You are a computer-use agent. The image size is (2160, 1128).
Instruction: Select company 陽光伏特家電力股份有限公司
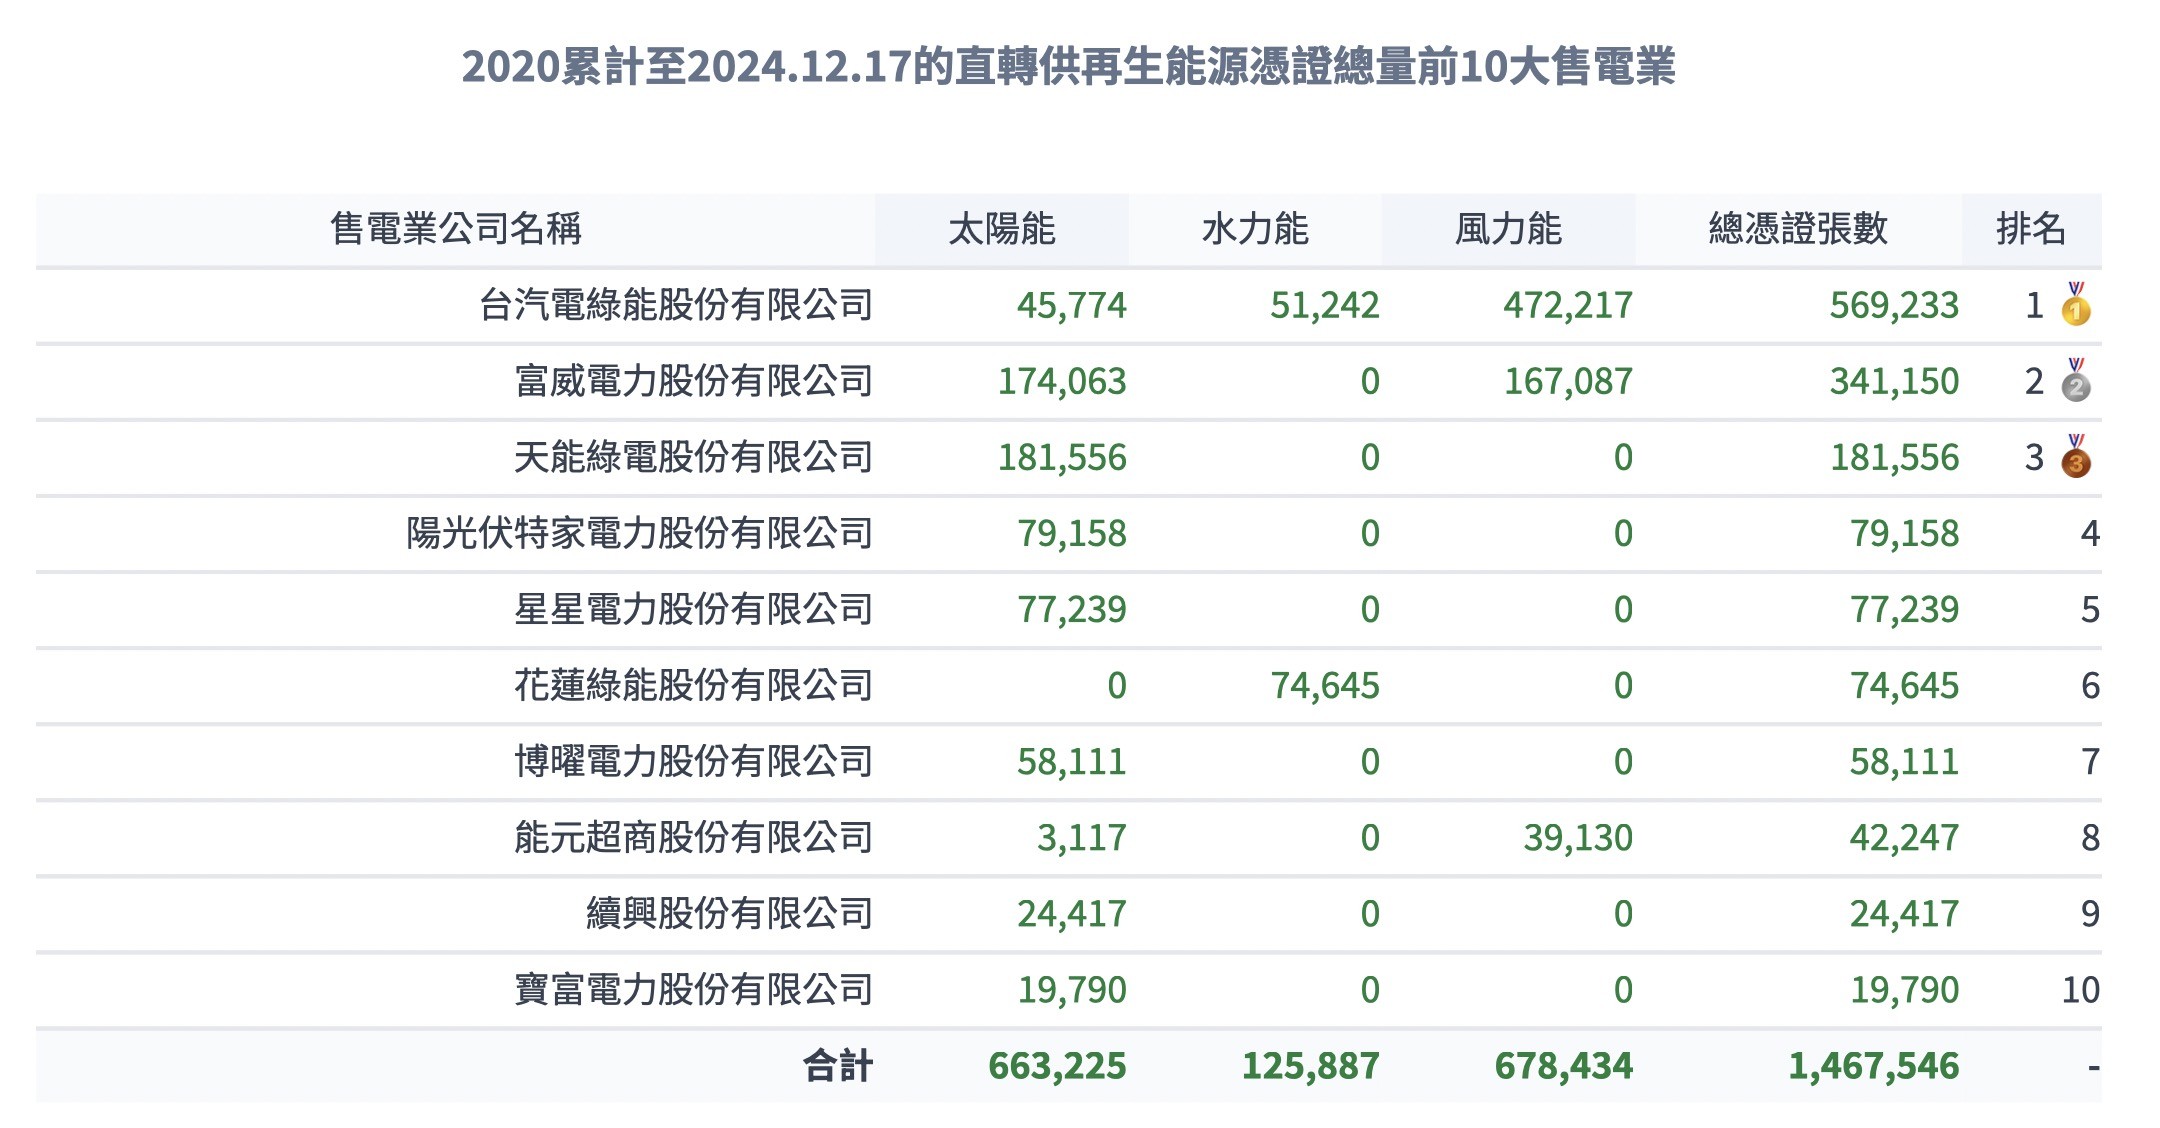(x=640, y=533)
